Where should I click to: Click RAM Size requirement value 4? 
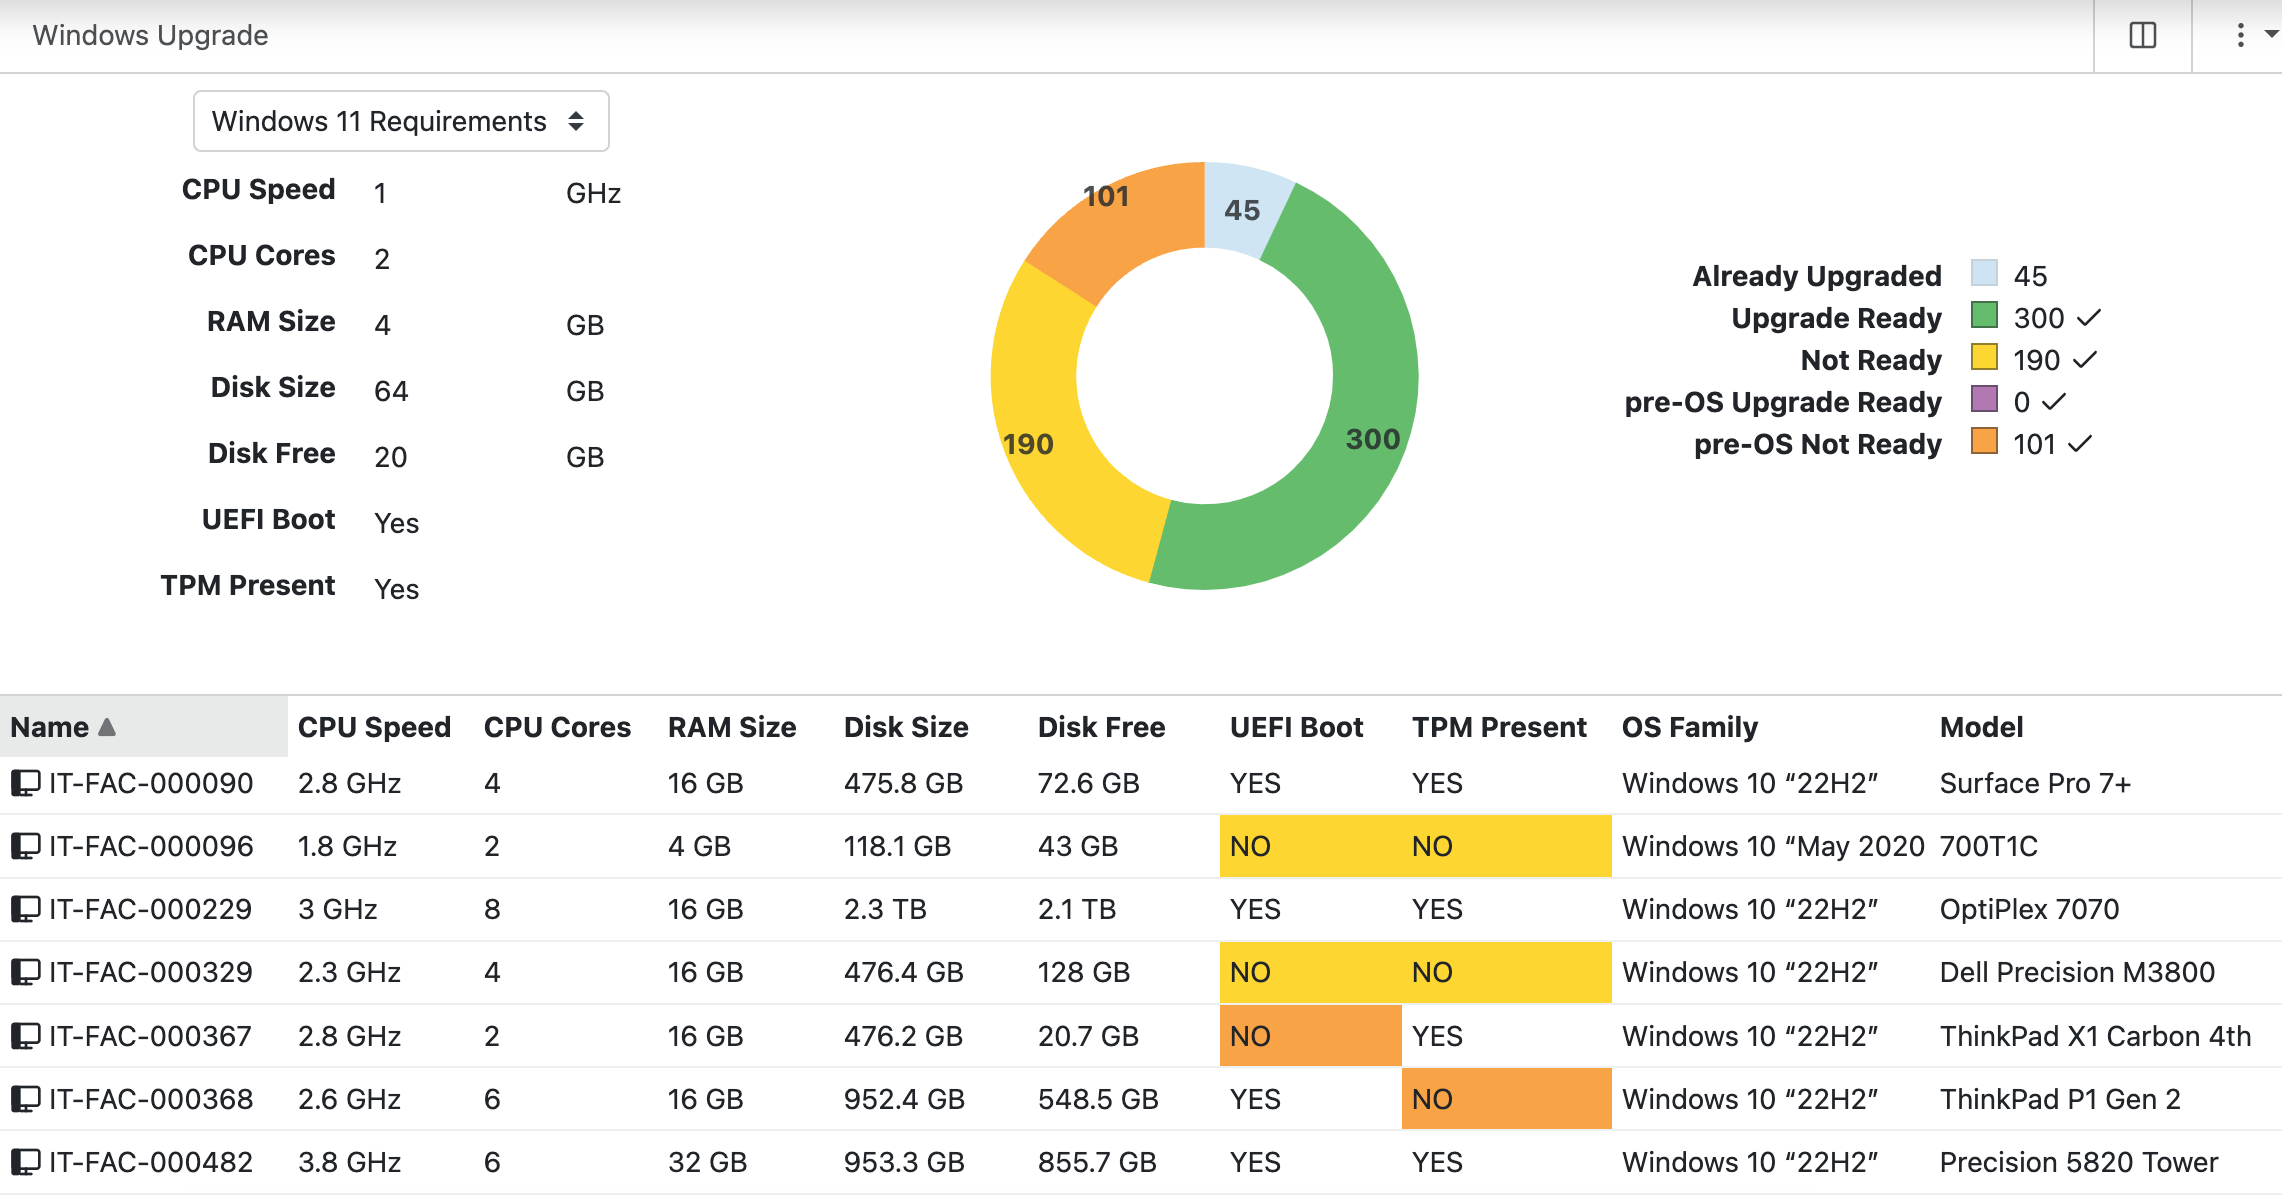pyautogui.click(x=382, y=325)
